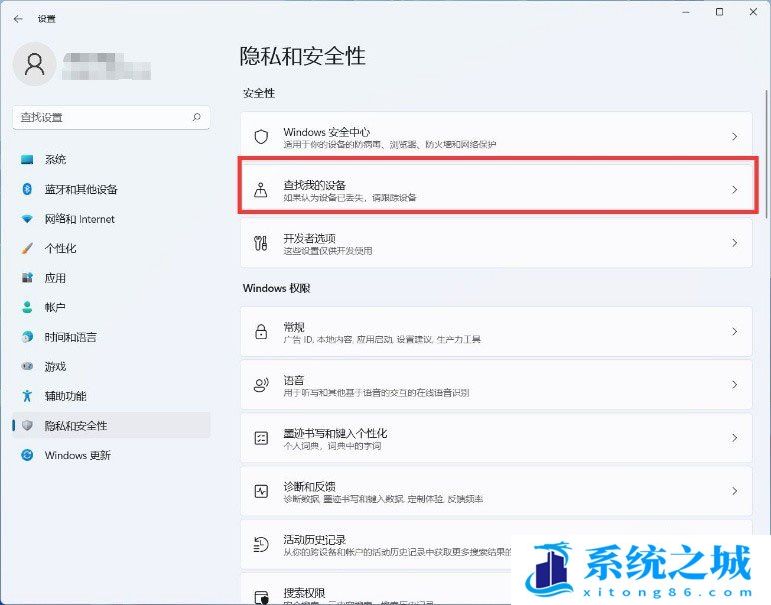
Task: Open 网络和 Internet settings
Action: tap(112, 219)
